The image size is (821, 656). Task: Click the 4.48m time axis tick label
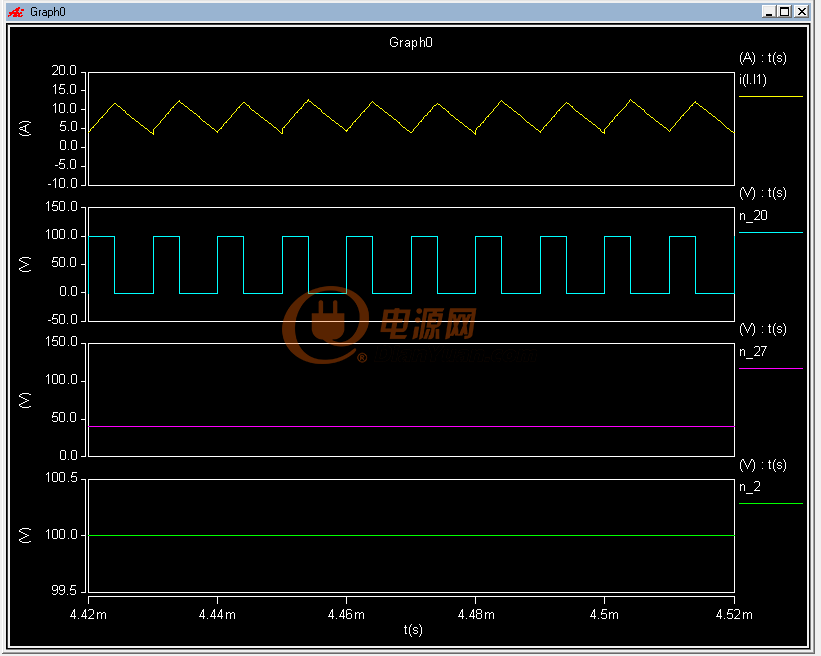click(x=475, y=614)
